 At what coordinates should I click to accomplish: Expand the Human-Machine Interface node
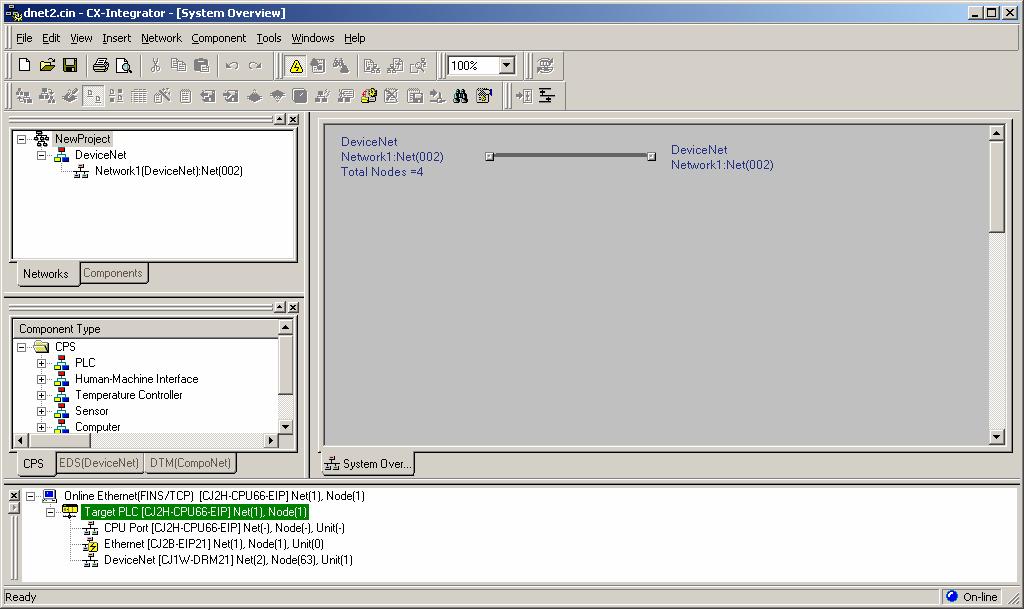click(x=41, y=379)
